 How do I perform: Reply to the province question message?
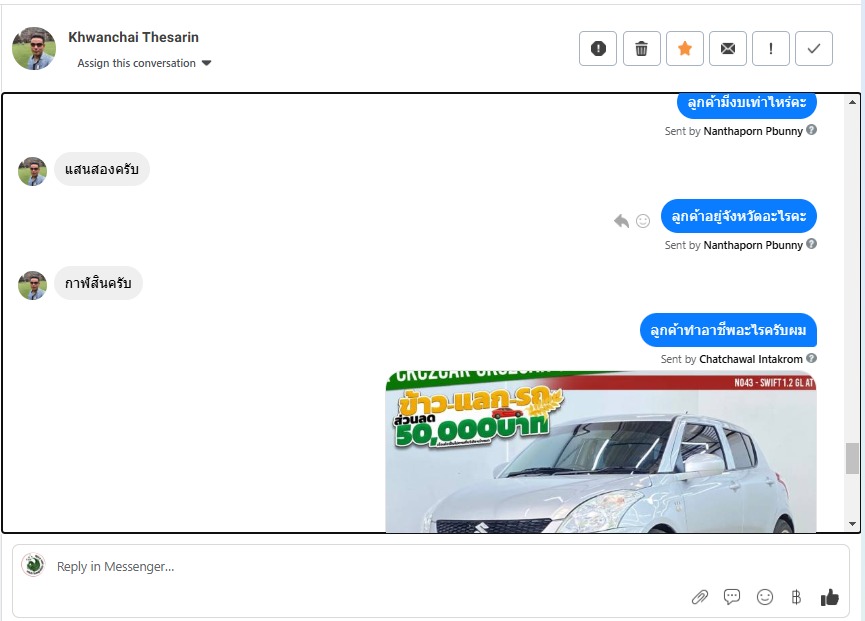[622, 221]
